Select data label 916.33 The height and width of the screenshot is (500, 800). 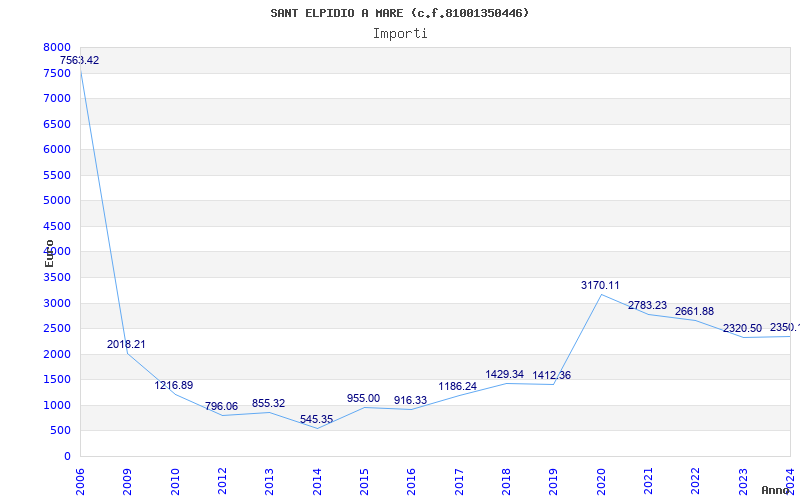coord(410,401)
